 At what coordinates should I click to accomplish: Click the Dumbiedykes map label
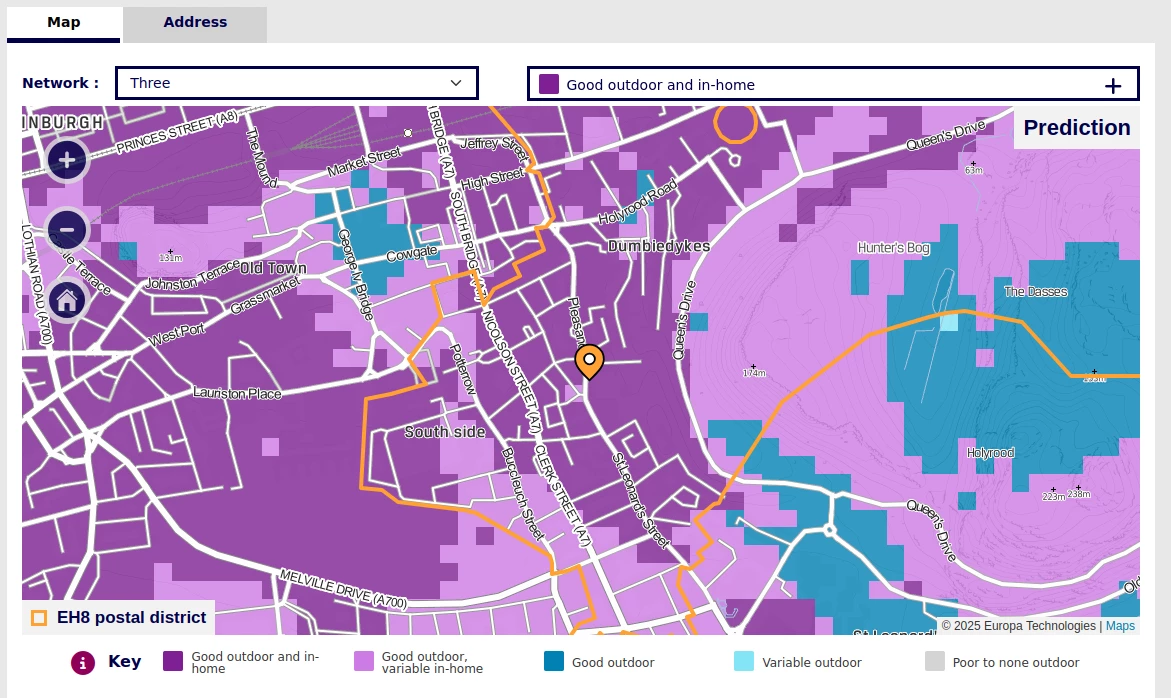[x=658, y=246]
